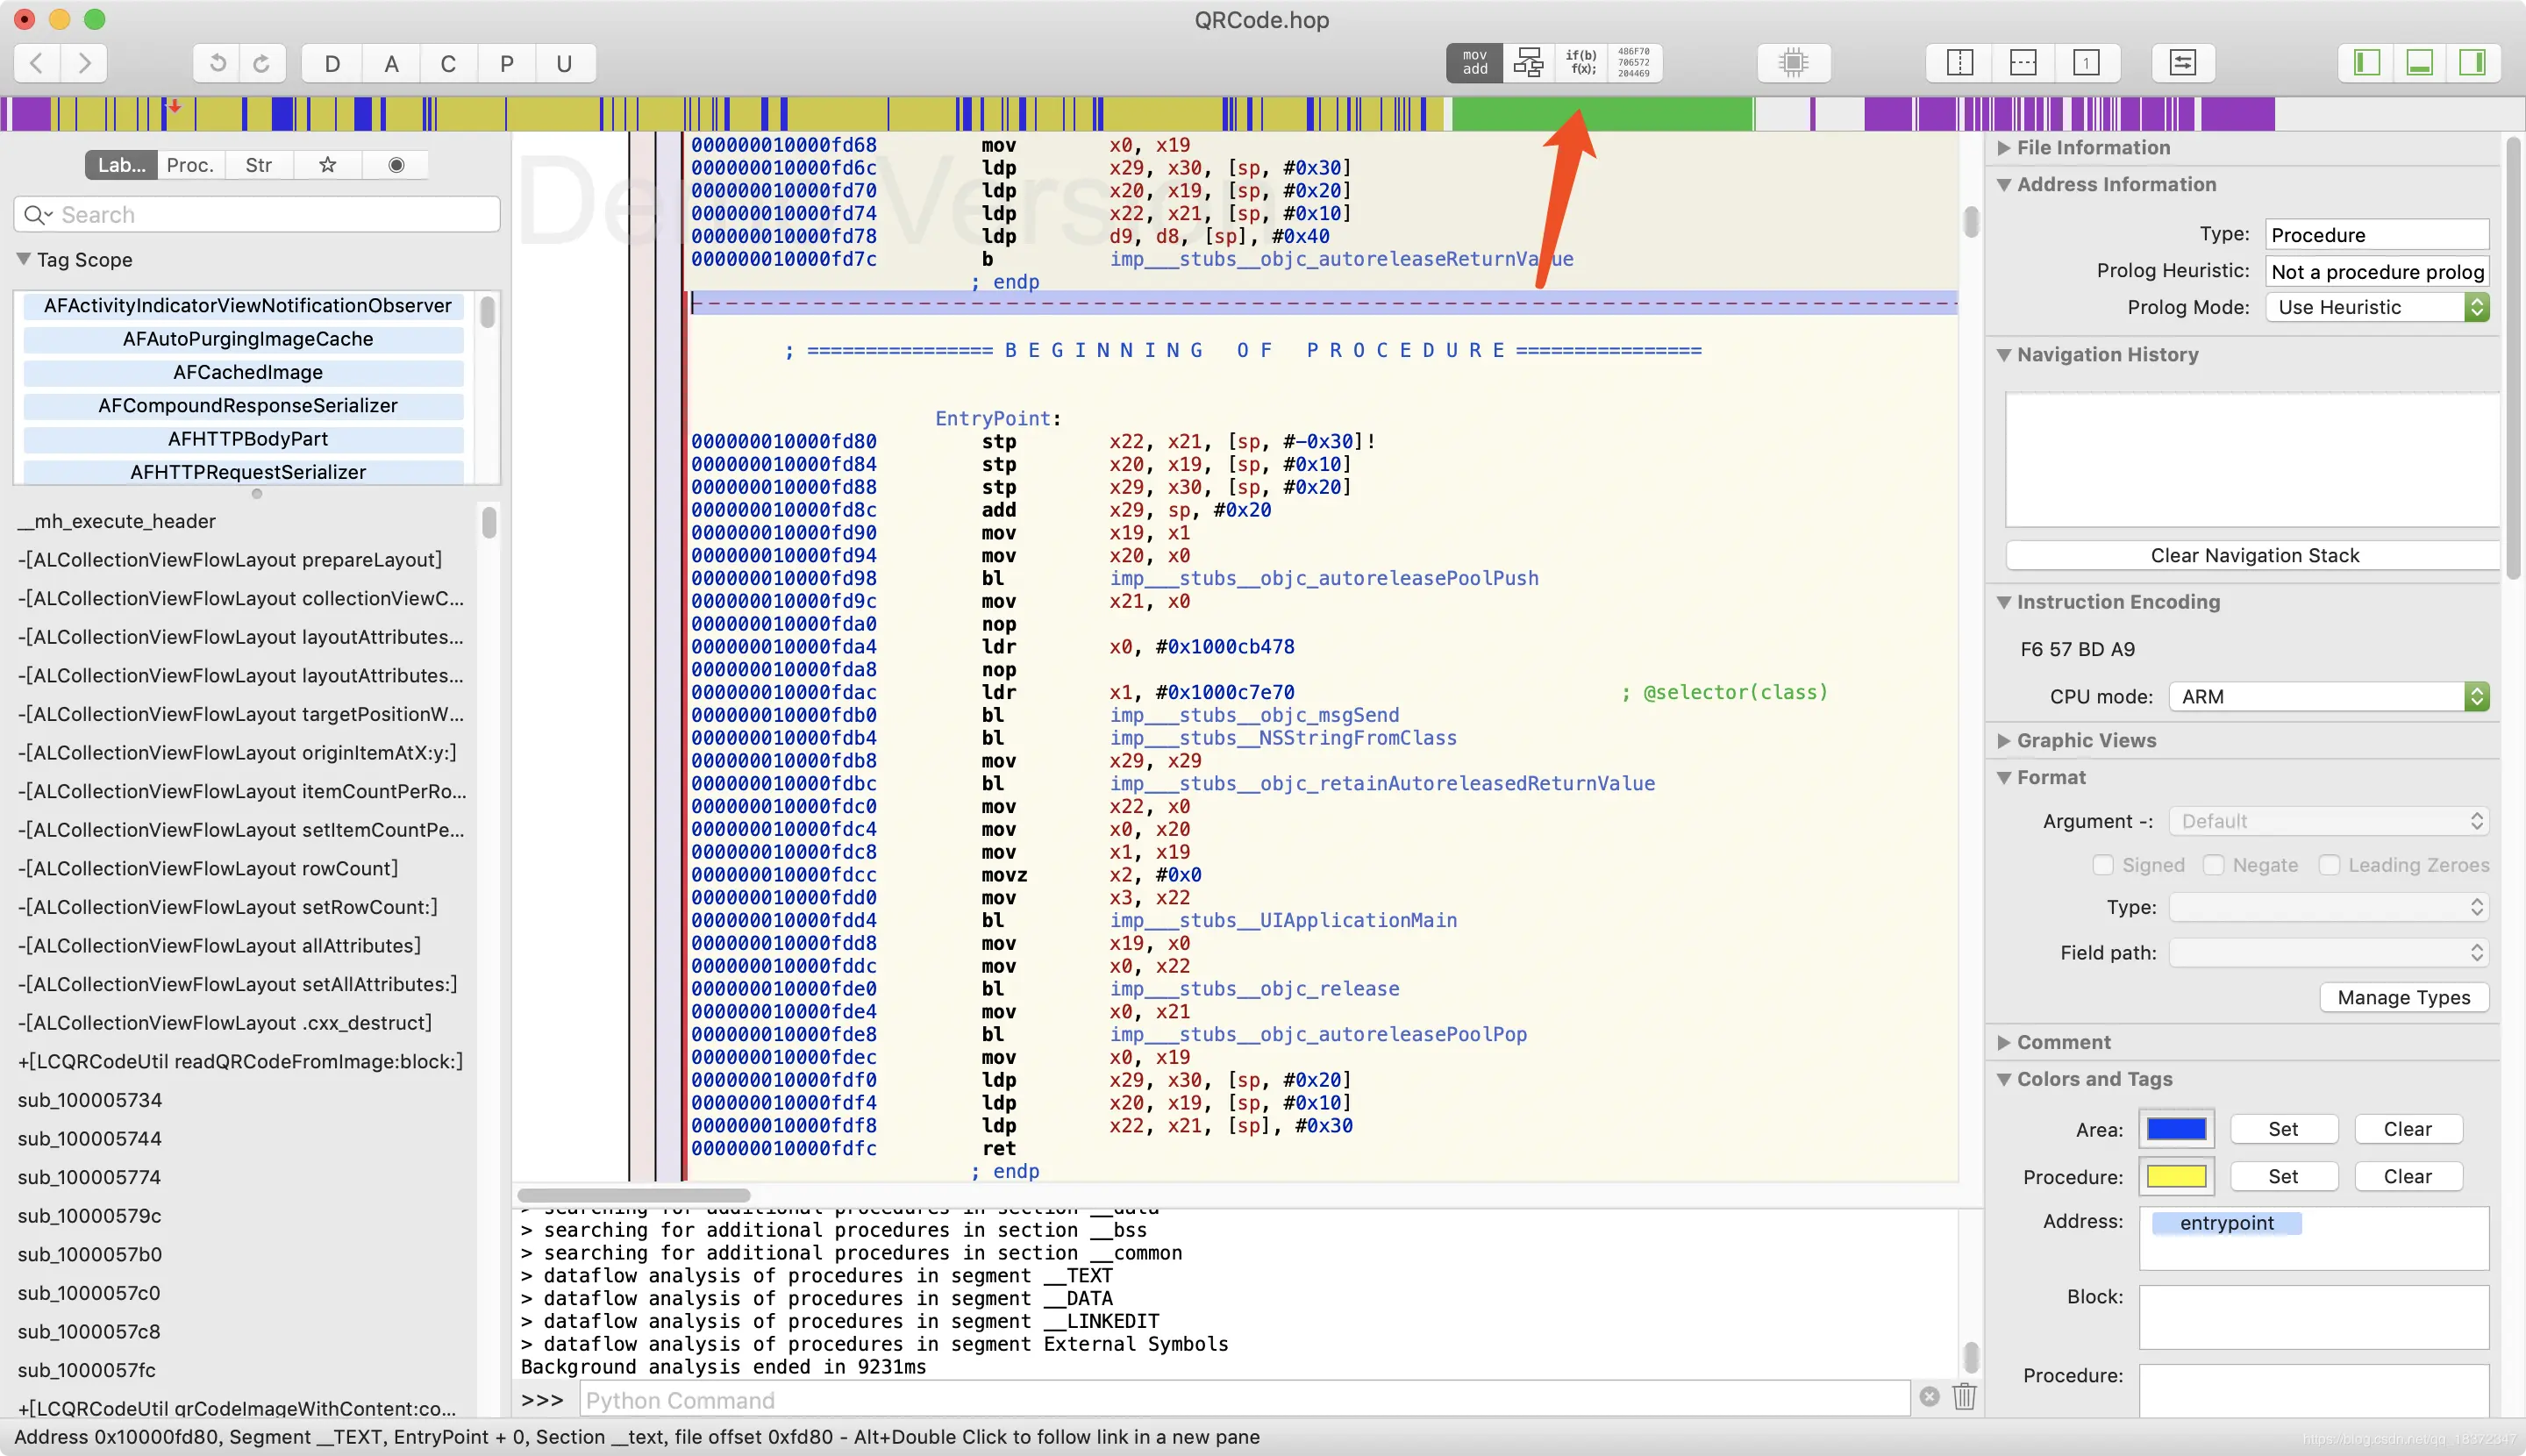Open the Prolog Mode dropdown

2377,307
